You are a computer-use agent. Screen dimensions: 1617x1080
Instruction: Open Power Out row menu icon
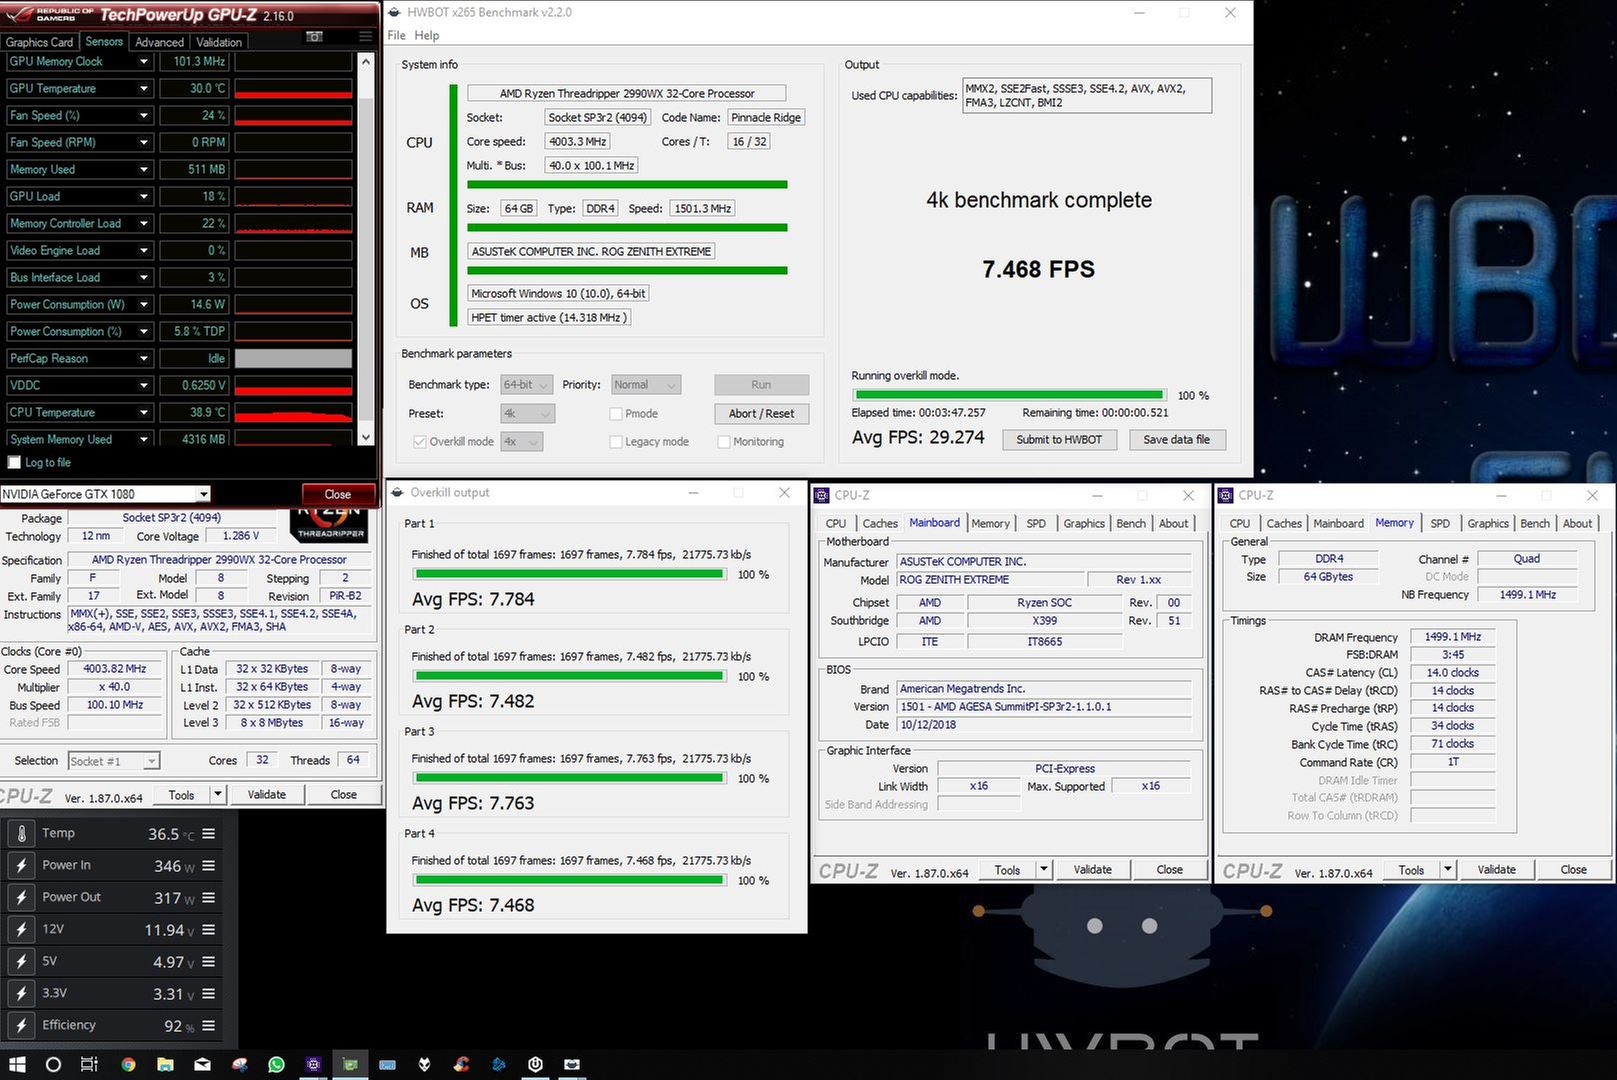(x=208, y=898)
